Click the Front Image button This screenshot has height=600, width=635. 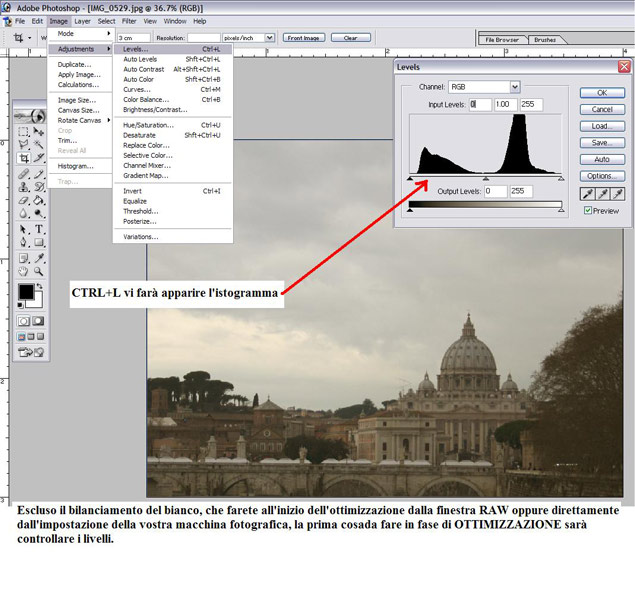(305, 38)
